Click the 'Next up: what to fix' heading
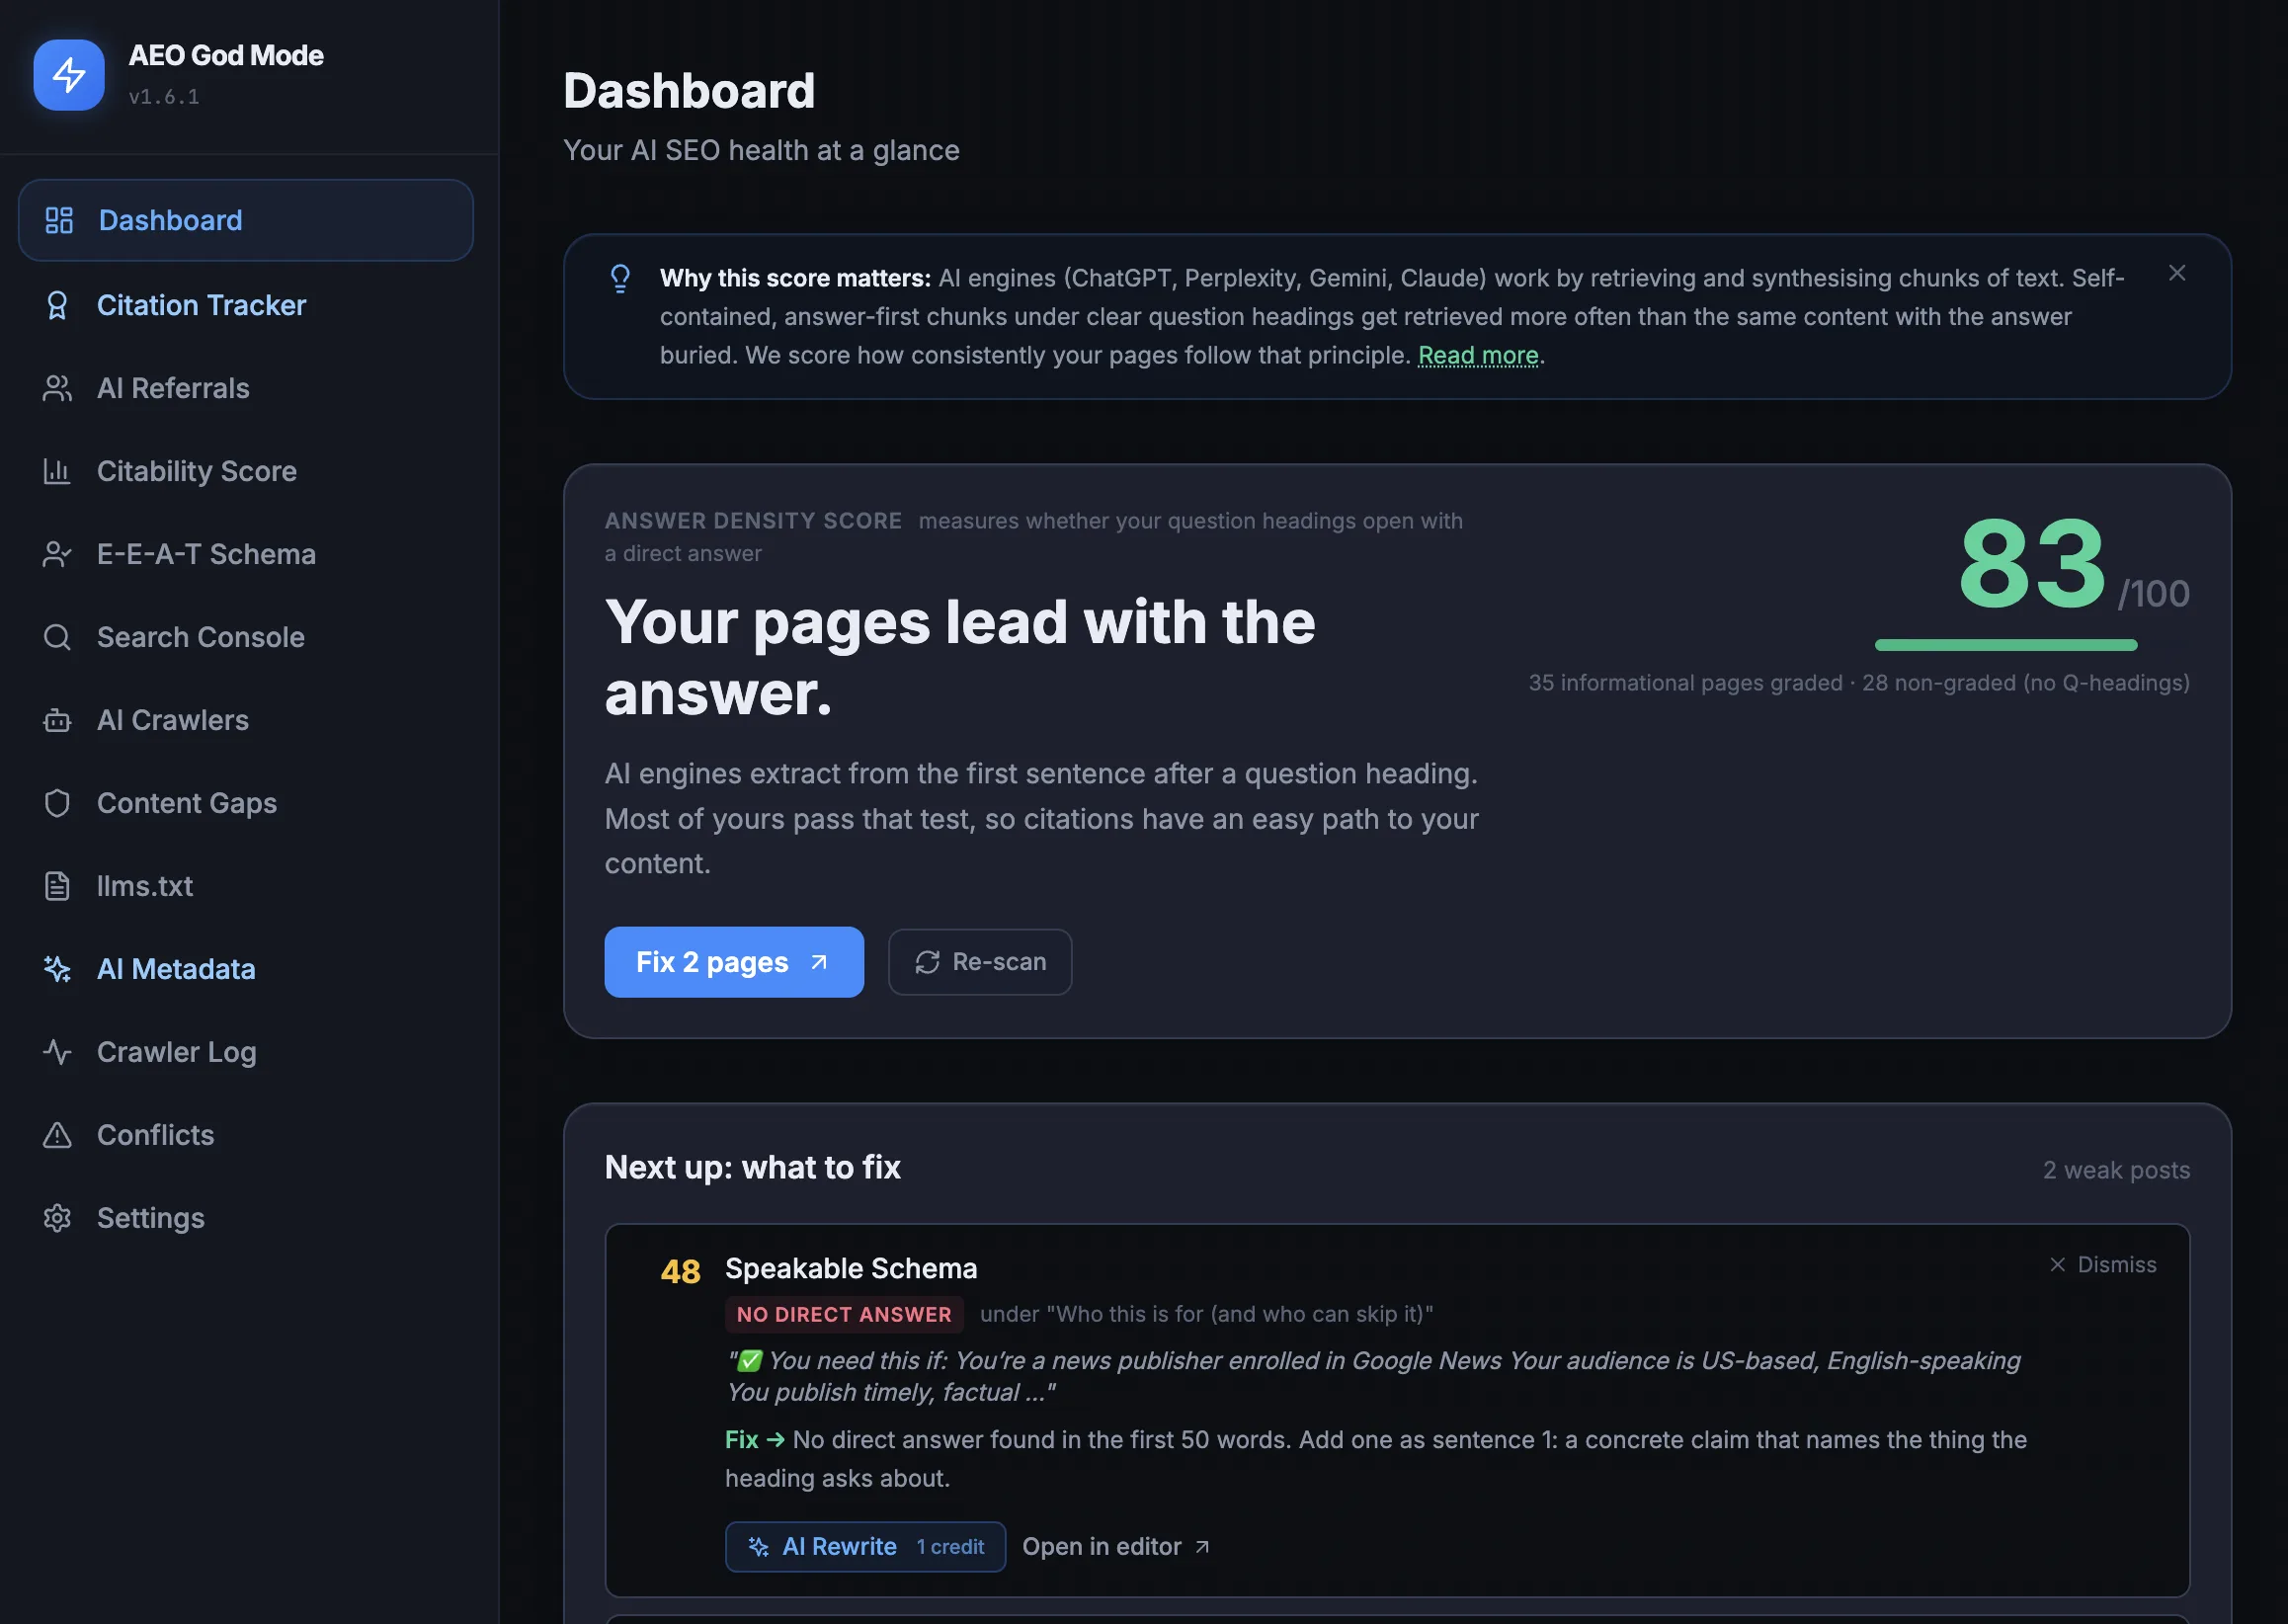This screenshot has width=2288, height=1624. click(x=753, y=1168)
